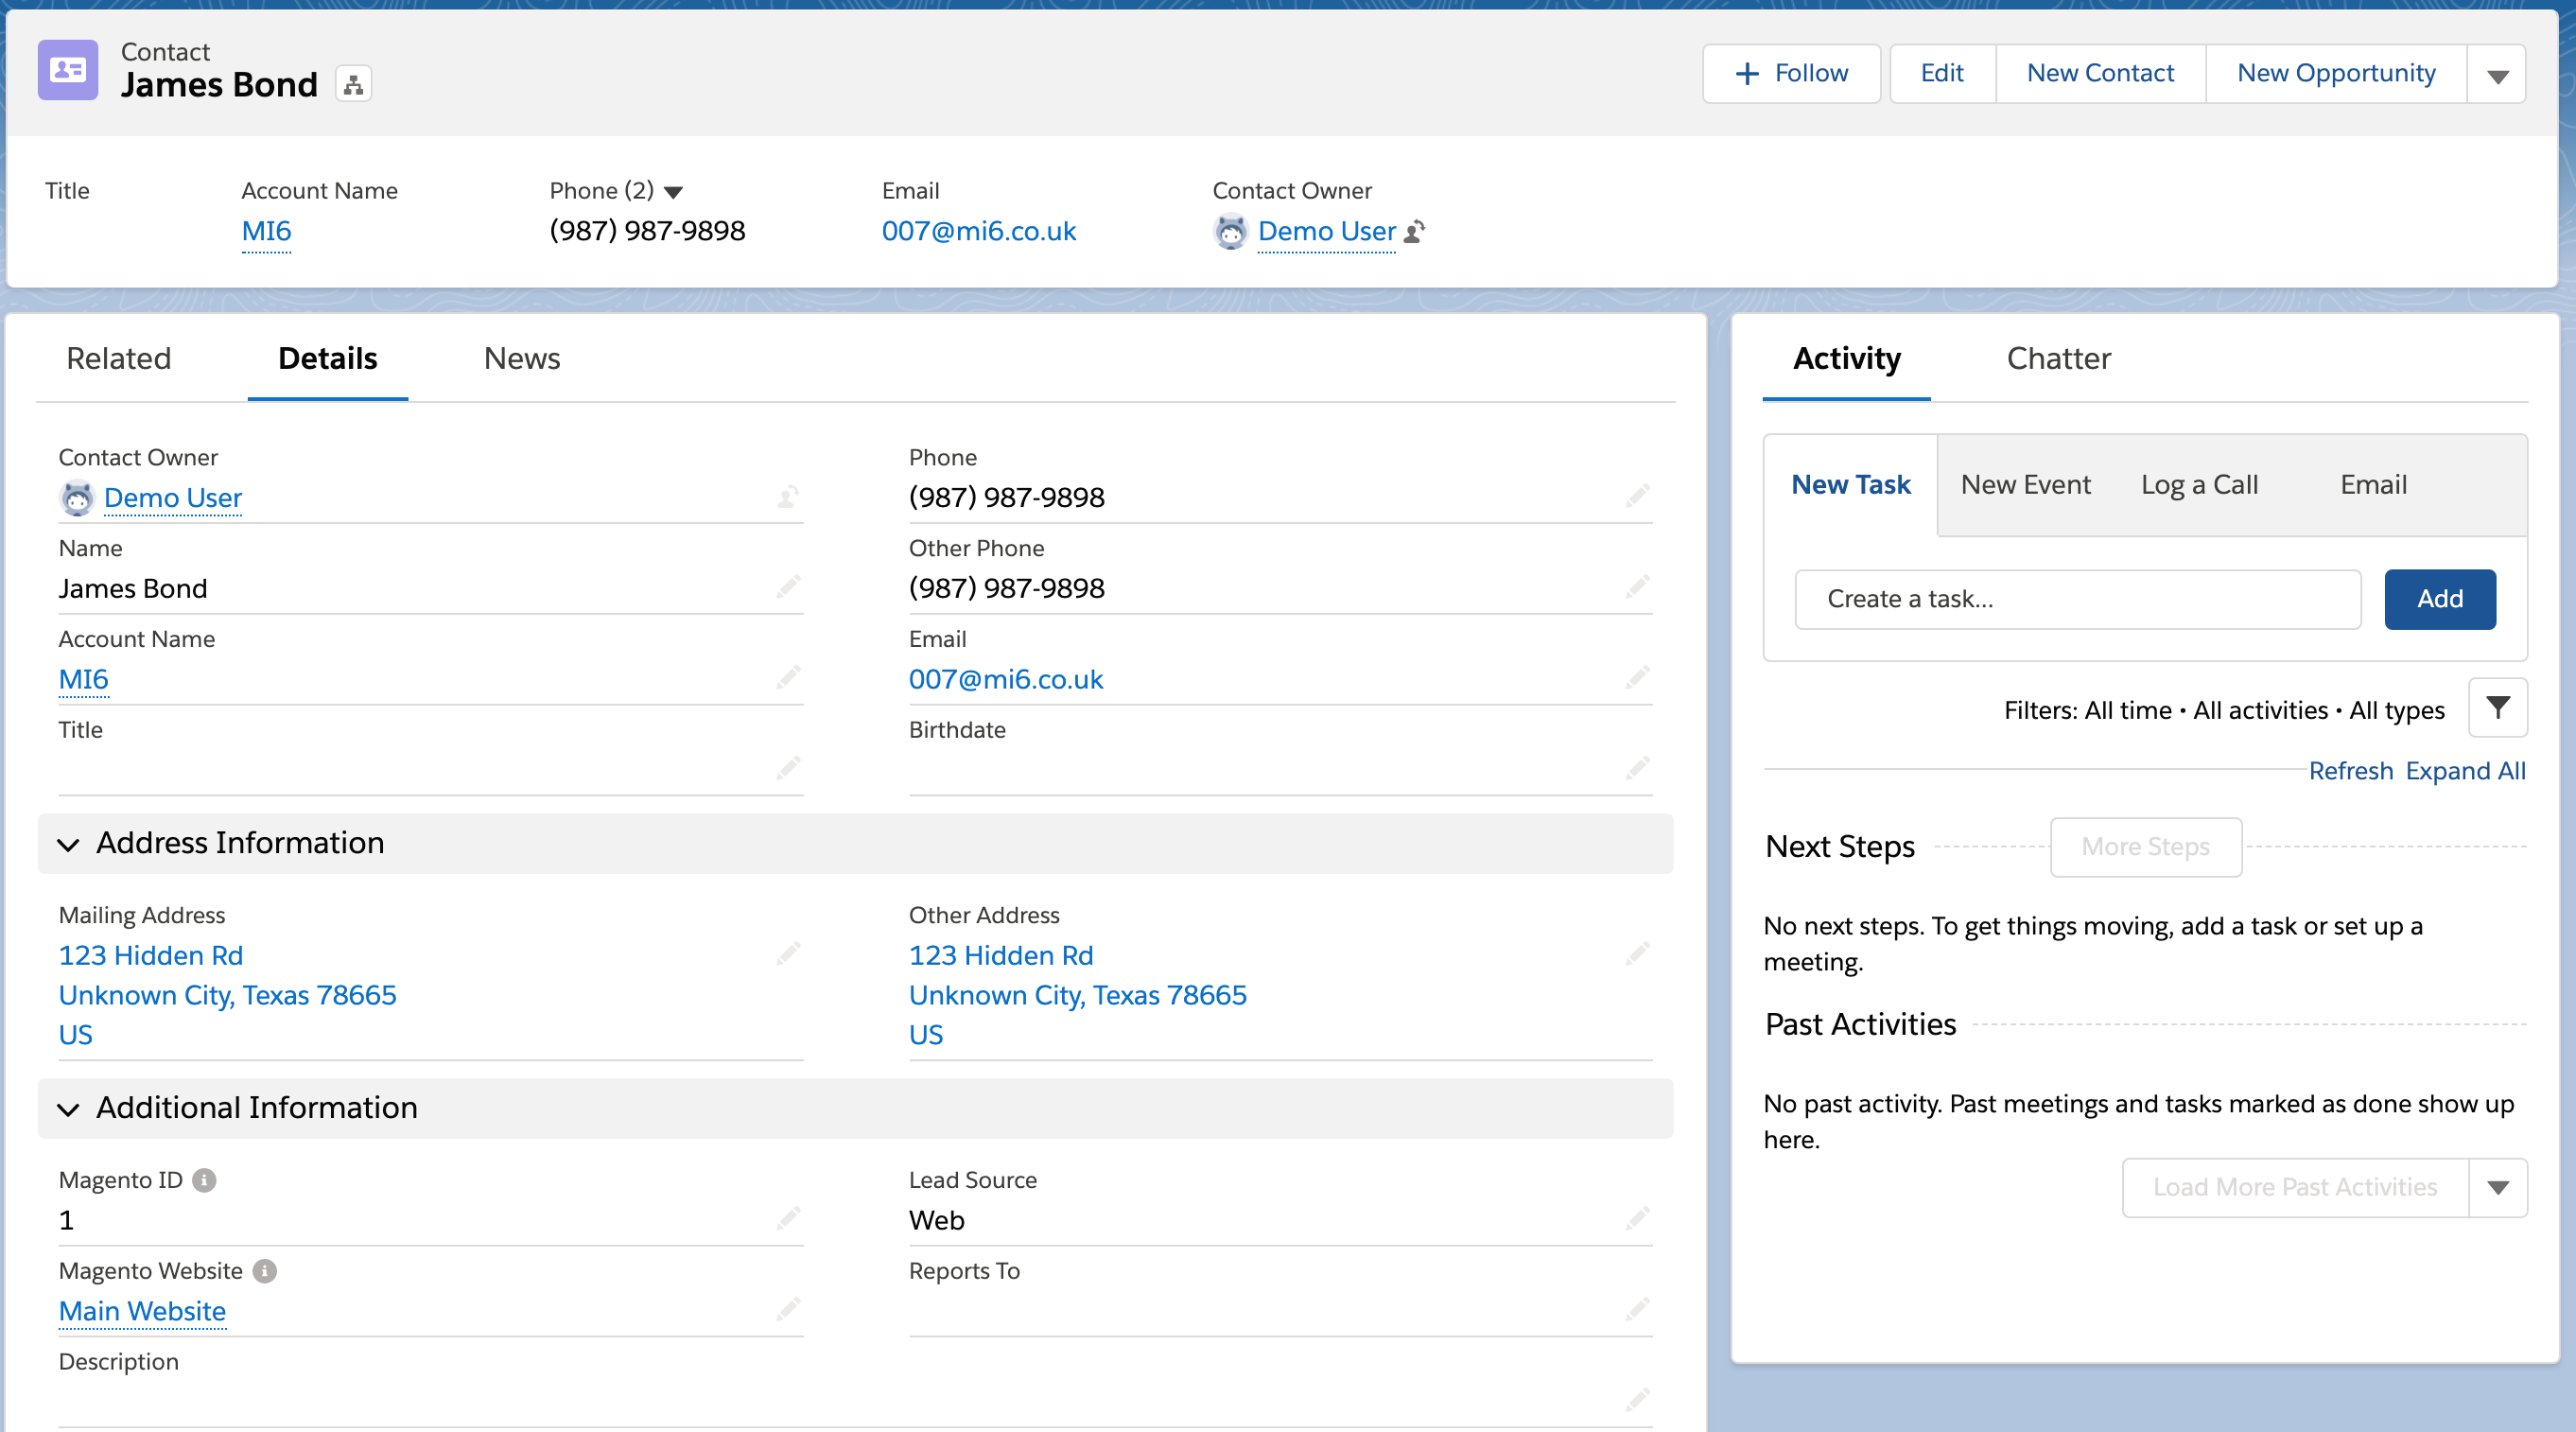The width and height of the screenshot is (2576, 1432).
Task: Collapse the Address Information section
Action: tap(68, 844)
